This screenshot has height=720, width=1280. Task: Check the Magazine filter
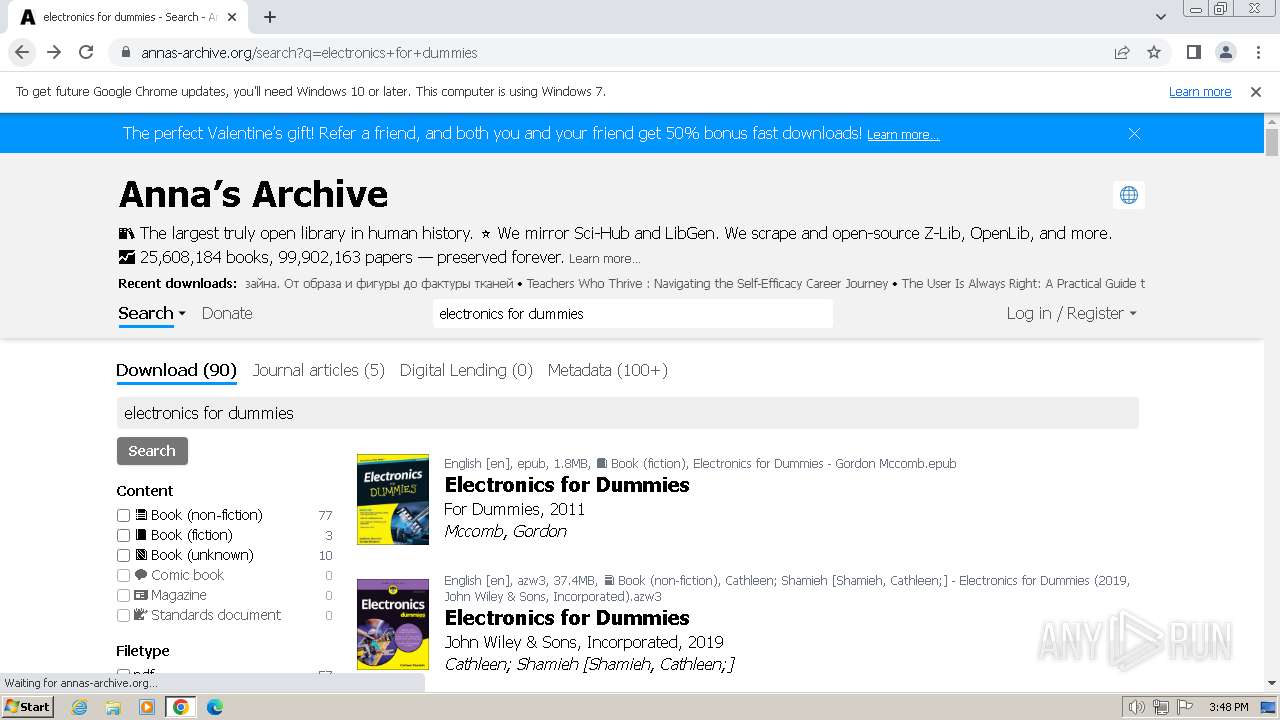(x=123, y=595)
